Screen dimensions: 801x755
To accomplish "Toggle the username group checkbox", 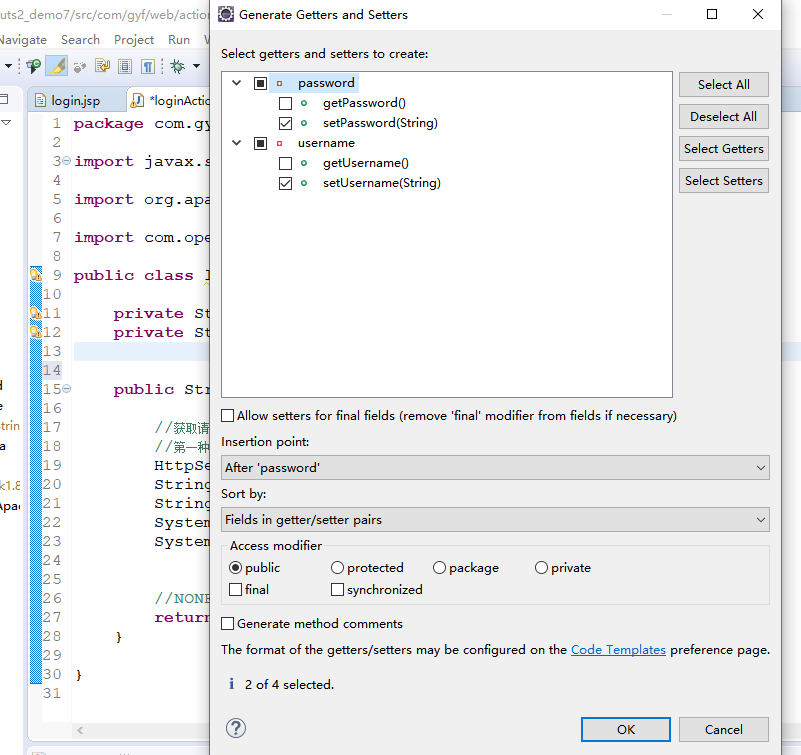I will (x=261, y=144).
